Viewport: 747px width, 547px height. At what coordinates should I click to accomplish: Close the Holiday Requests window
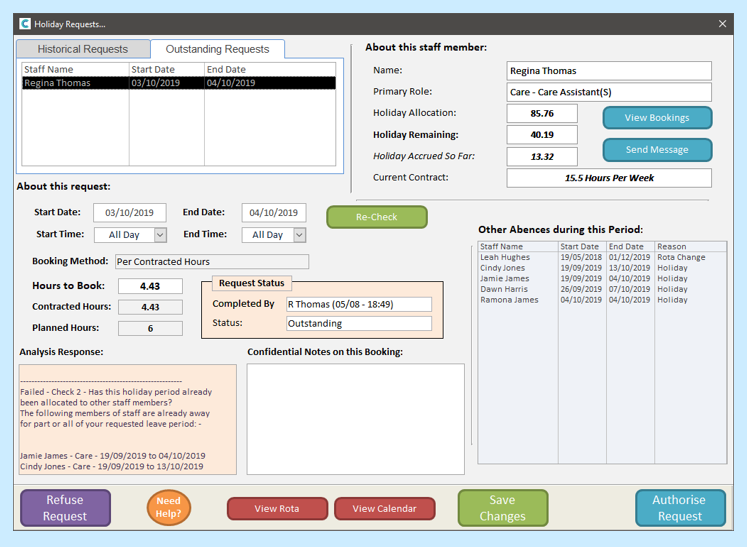click(x=722, y=23)
